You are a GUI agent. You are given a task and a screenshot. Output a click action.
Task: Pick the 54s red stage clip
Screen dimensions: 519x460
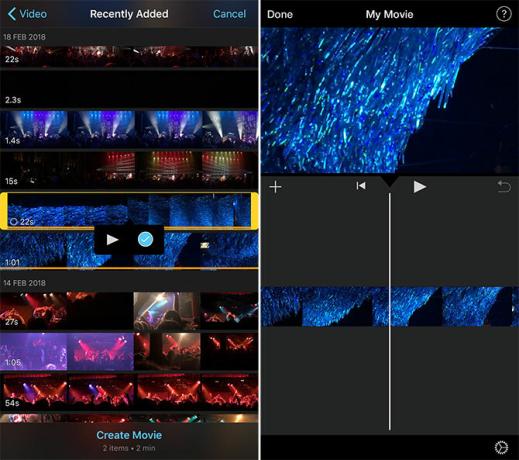[x=129, y=392]
